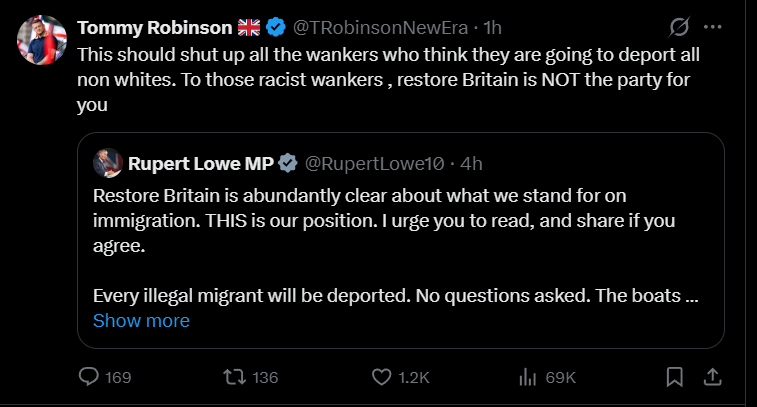This screenshot has width=757, height=407.
Task: Click Rupert Lowe's verified badge
Action: [x=288, y=163]
